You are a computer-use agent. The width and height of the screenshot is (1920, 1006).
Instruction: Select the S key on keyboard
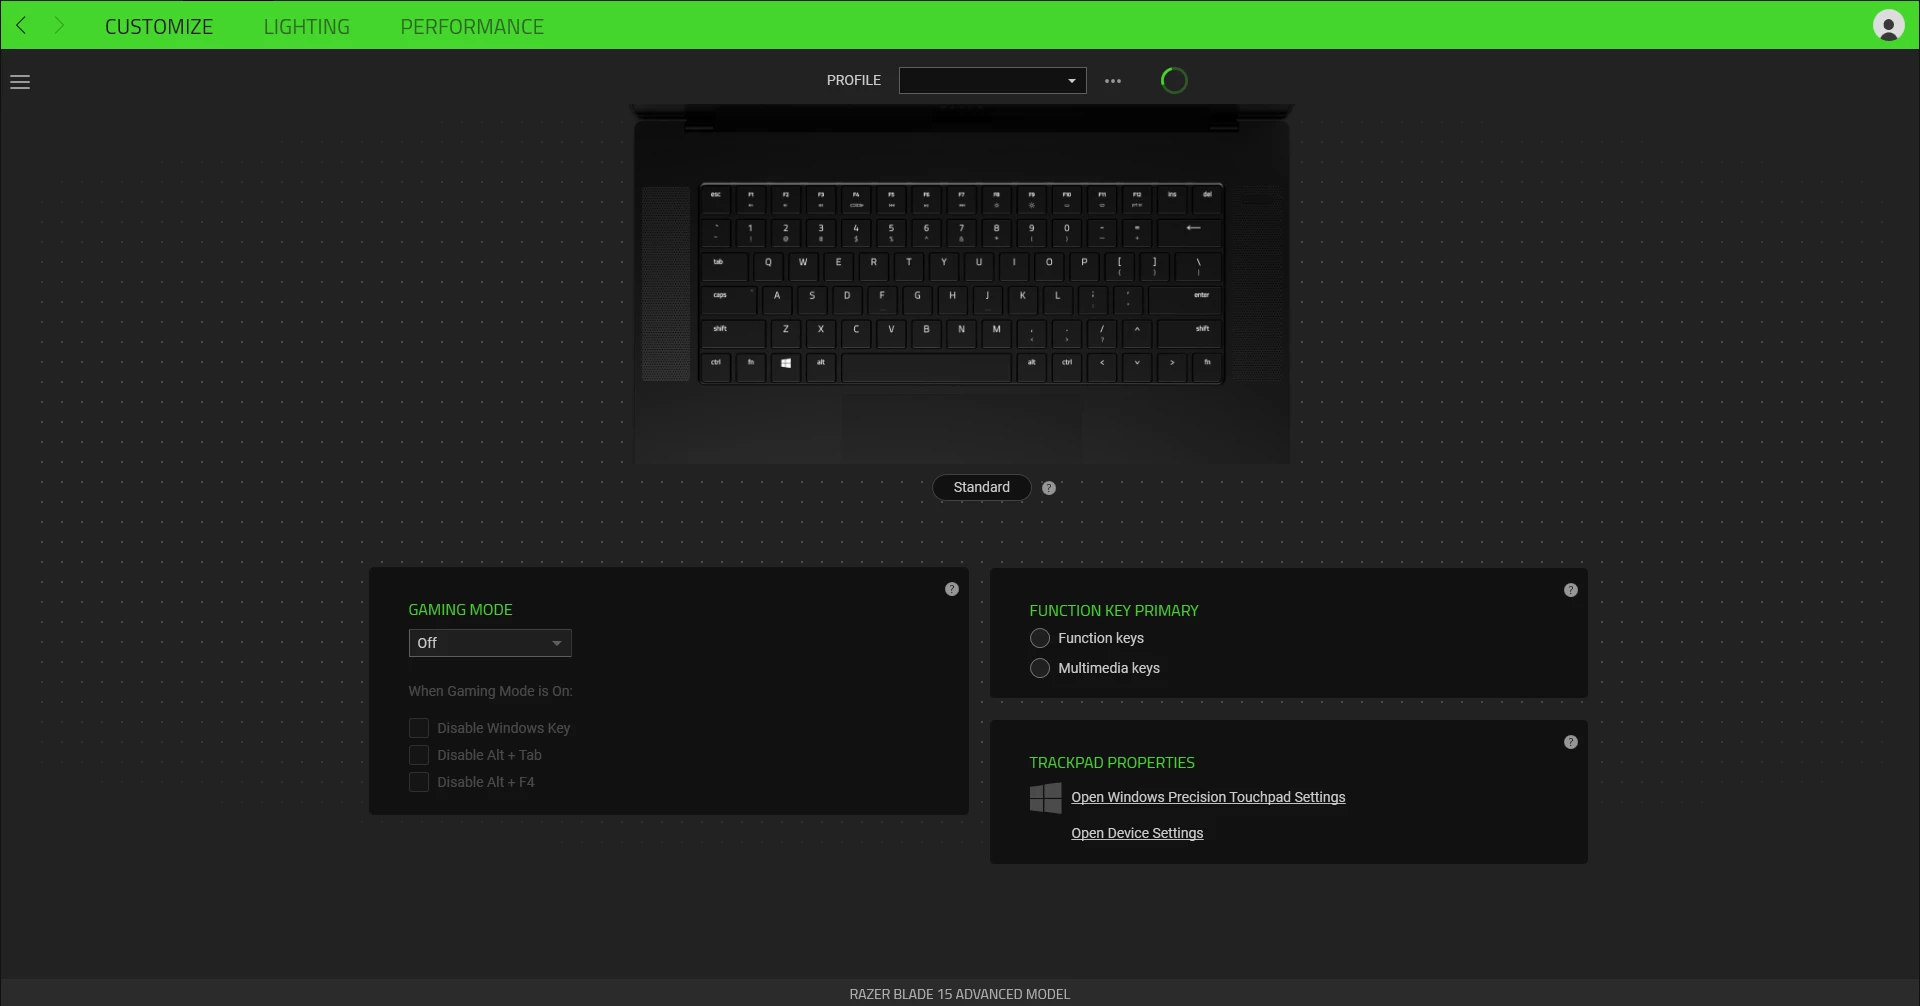click(812, 299)
